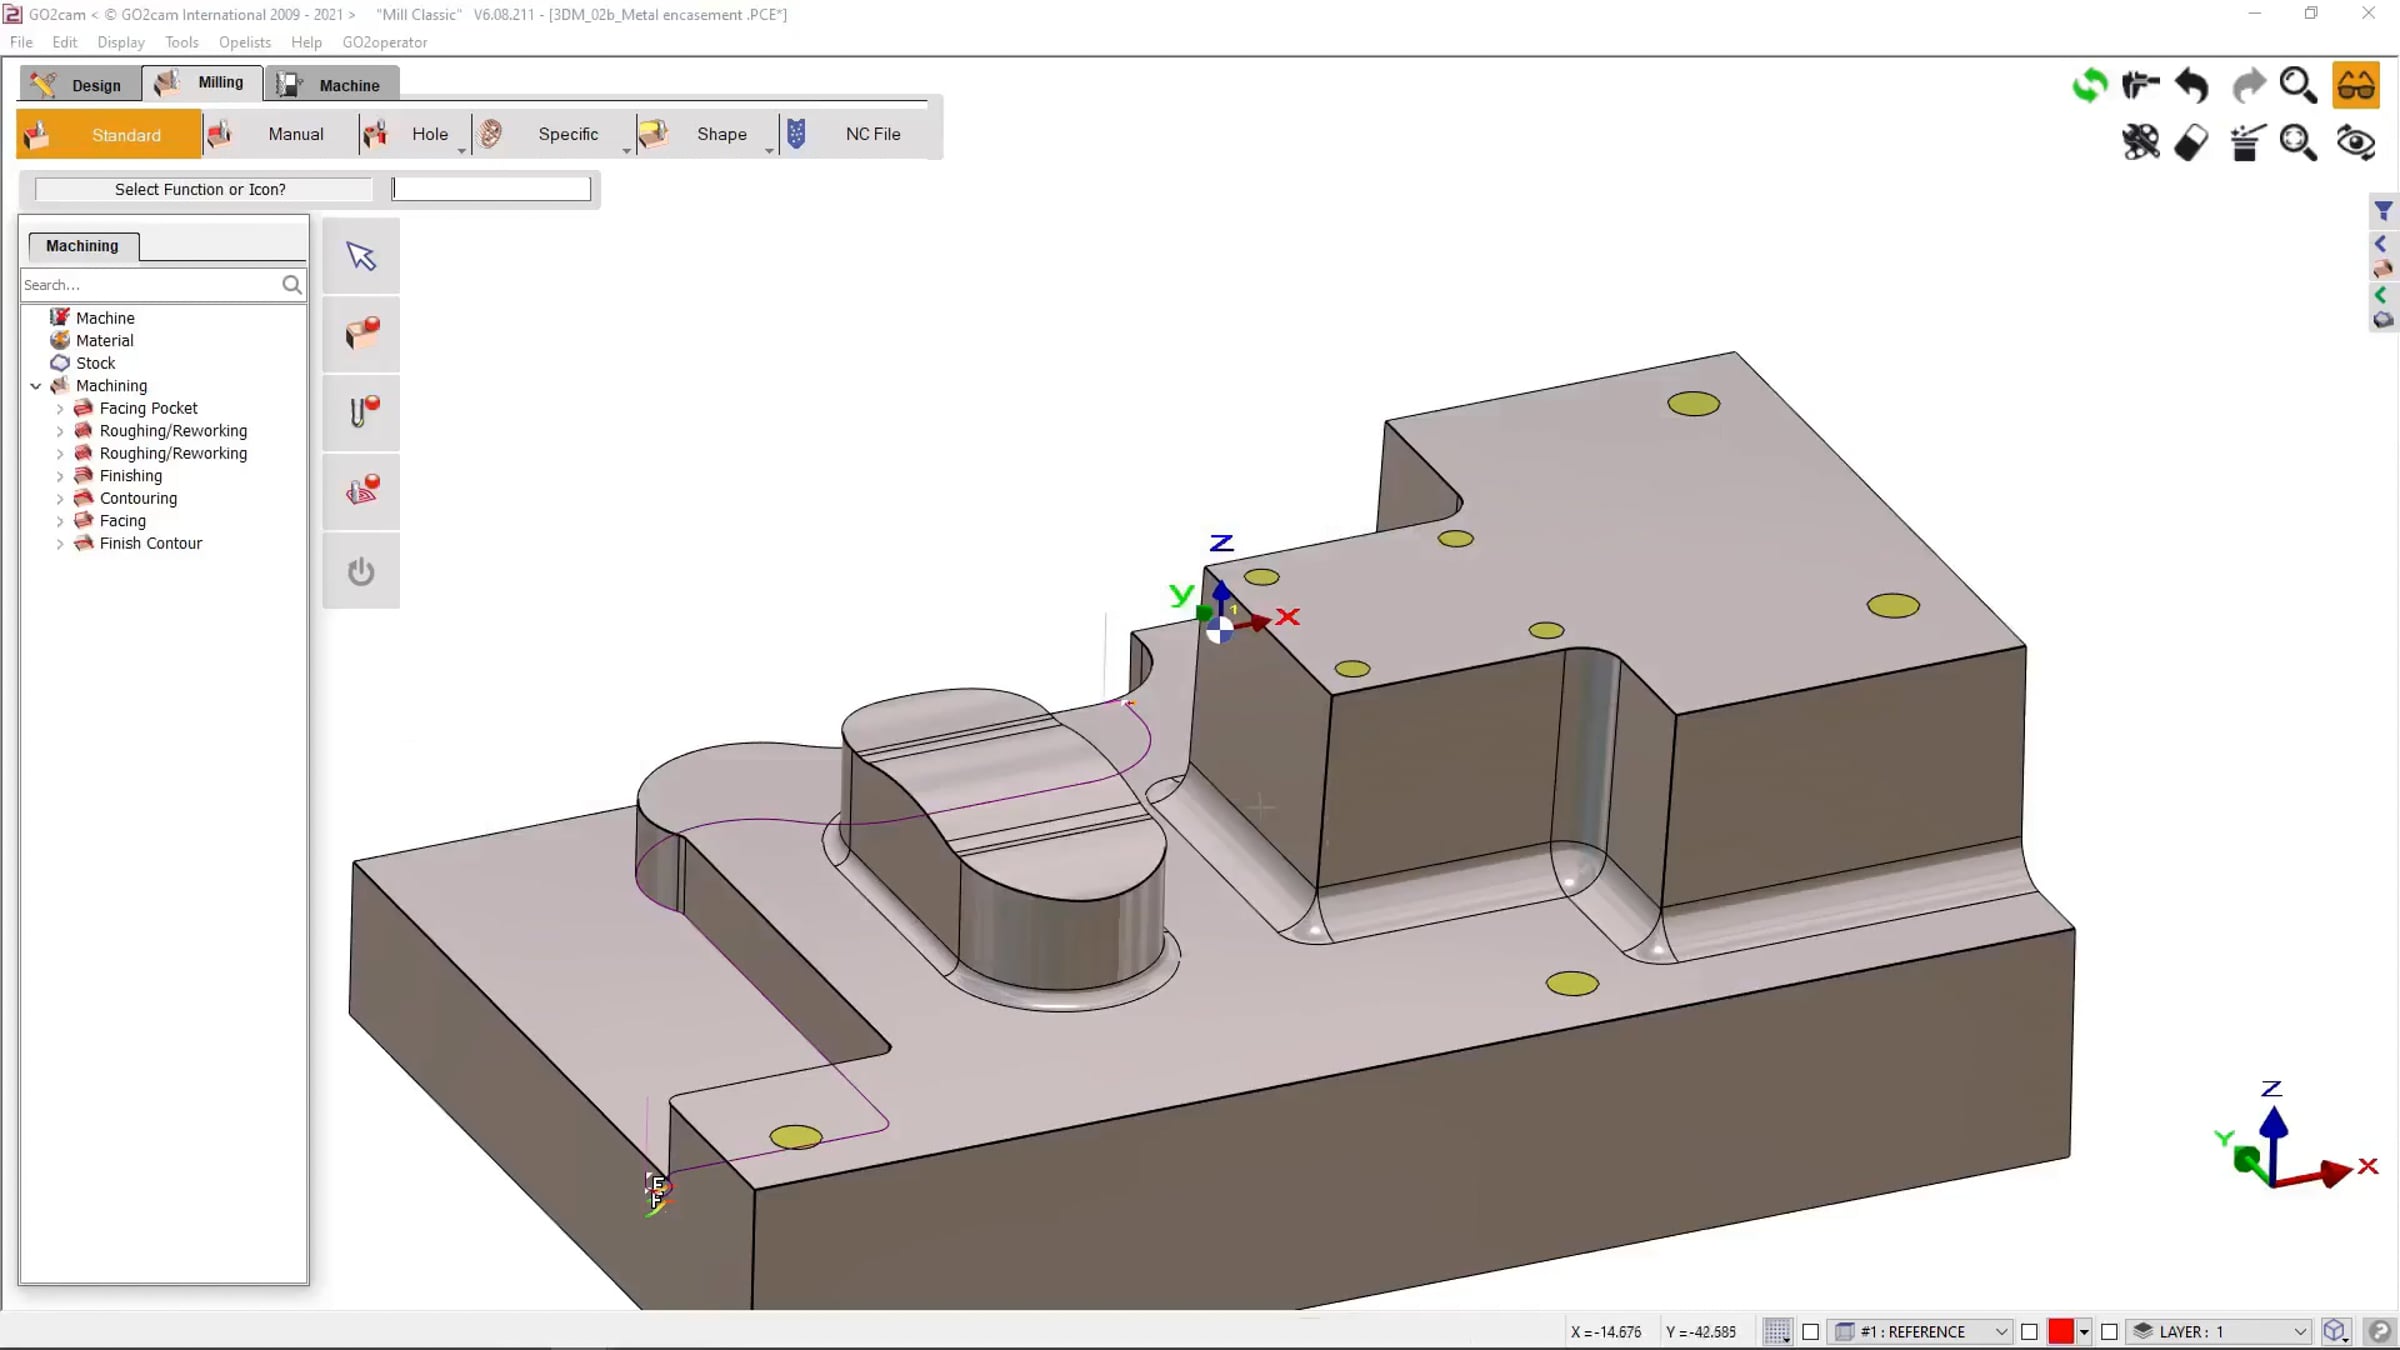Click the glasses view icon

(2356, 86)
